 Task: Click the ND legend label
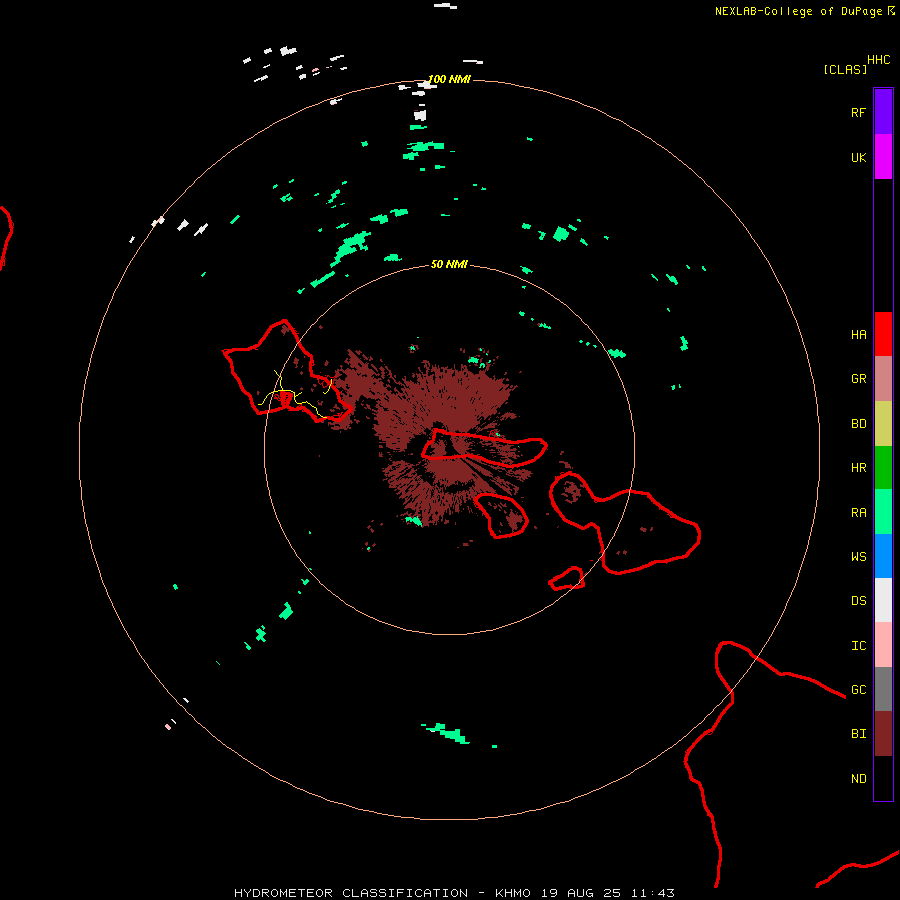[x=858, y=779]
